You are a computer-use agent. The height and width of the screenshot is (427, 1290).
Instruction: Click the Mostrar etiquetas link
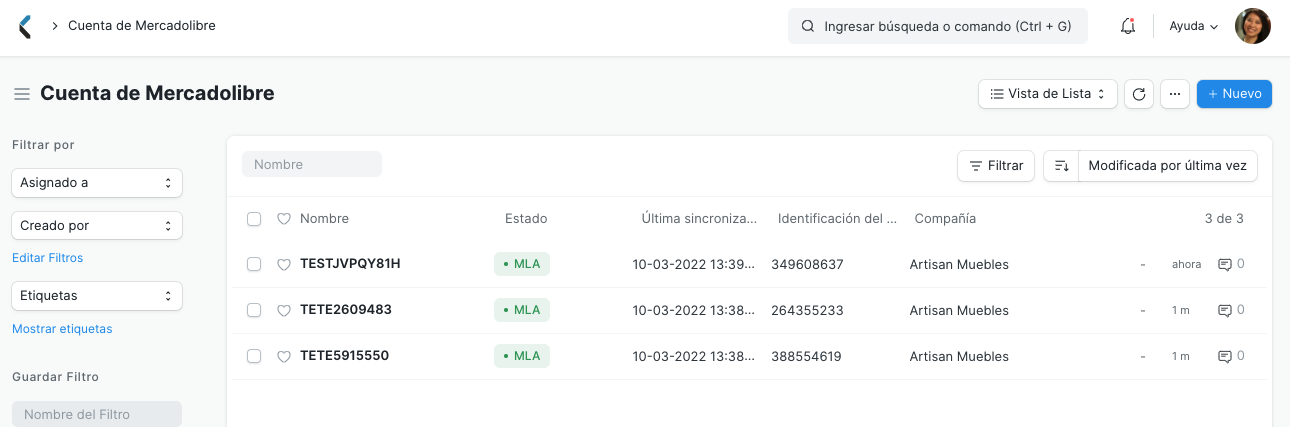(62, 329)
